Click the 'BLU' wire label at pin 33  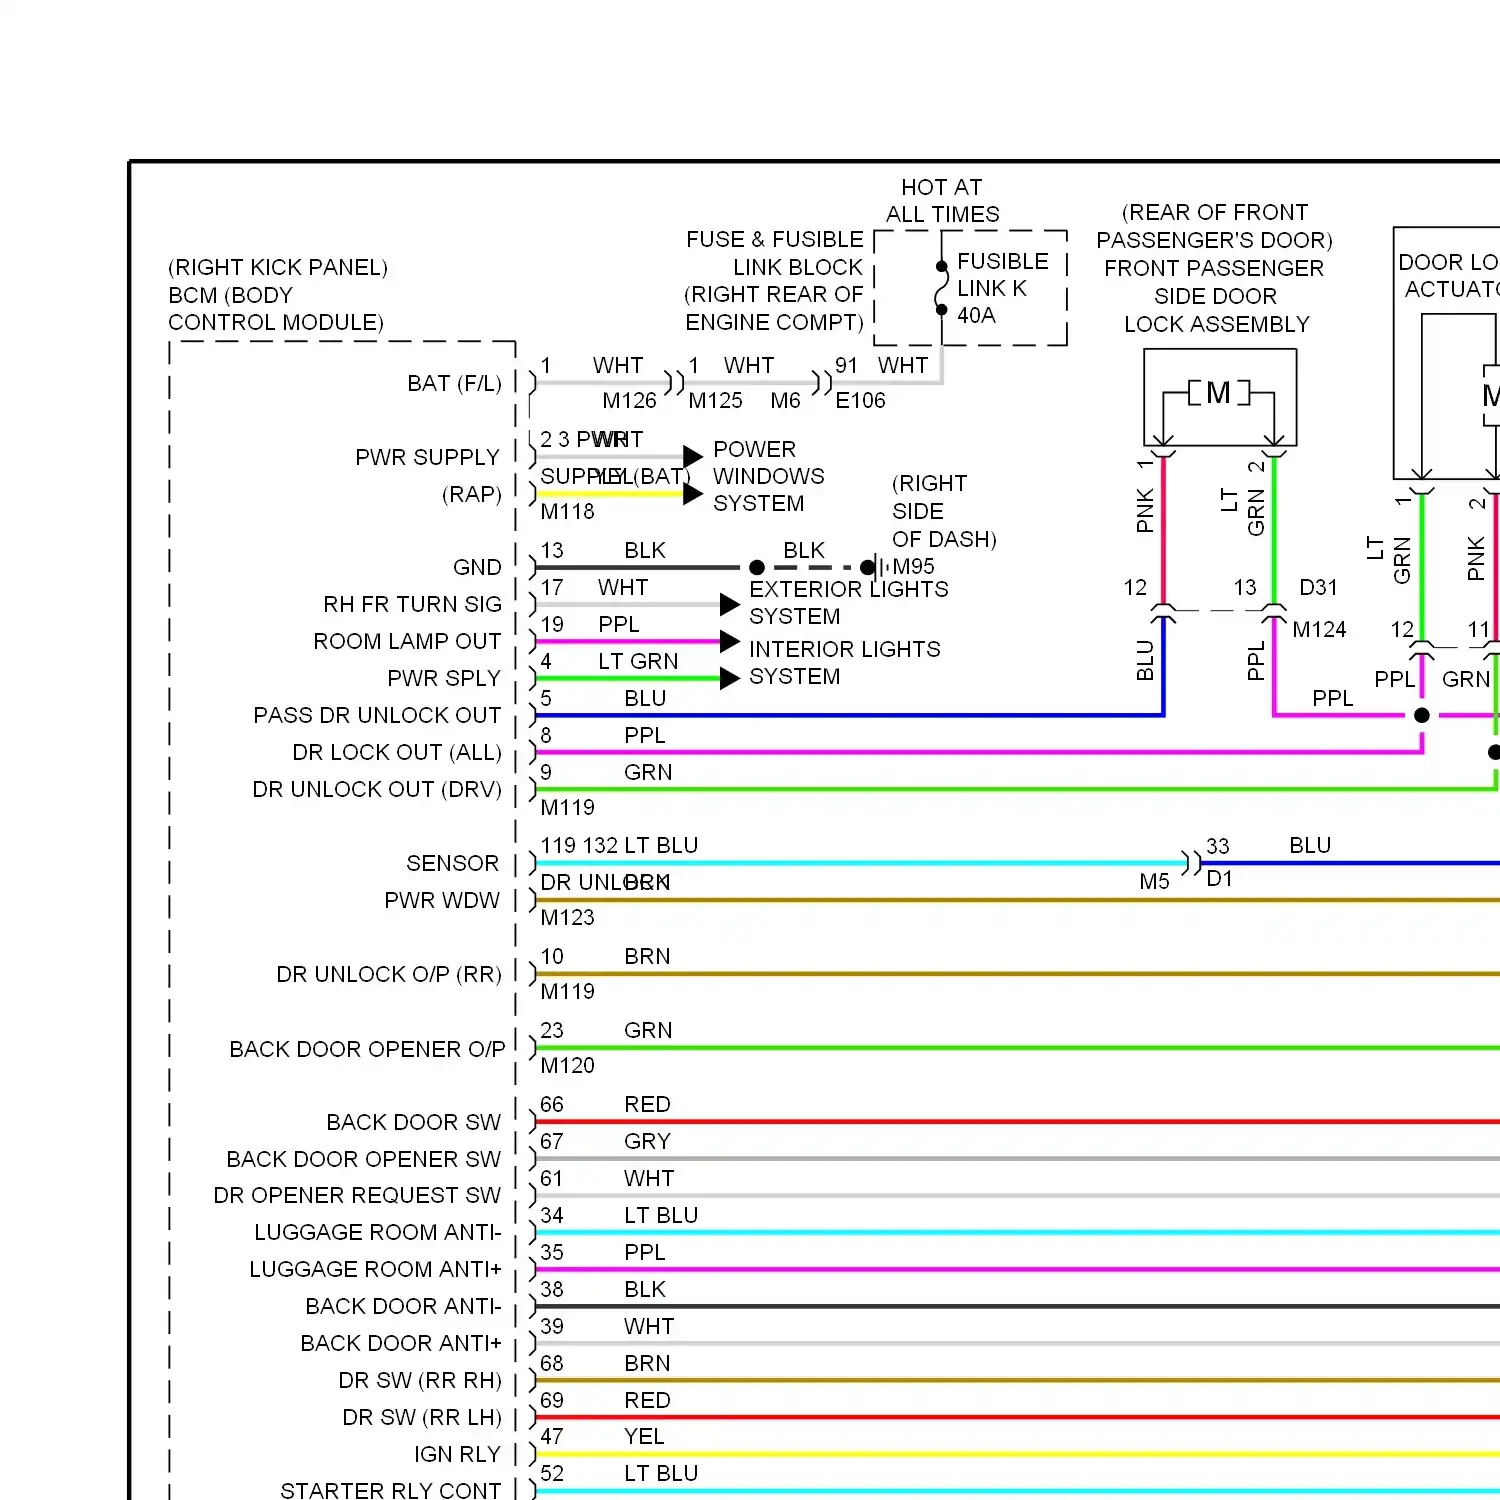point(1310,846)
